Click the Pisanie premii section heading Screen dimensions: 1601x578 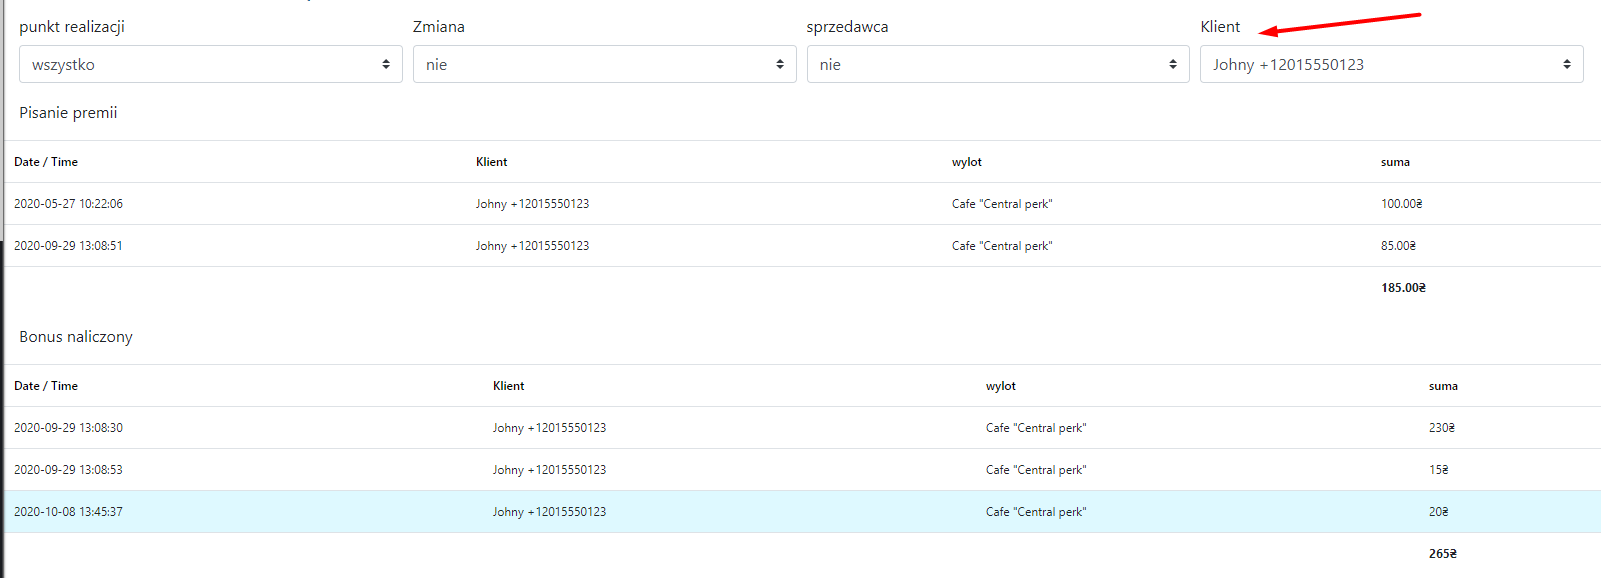(68, 113)
